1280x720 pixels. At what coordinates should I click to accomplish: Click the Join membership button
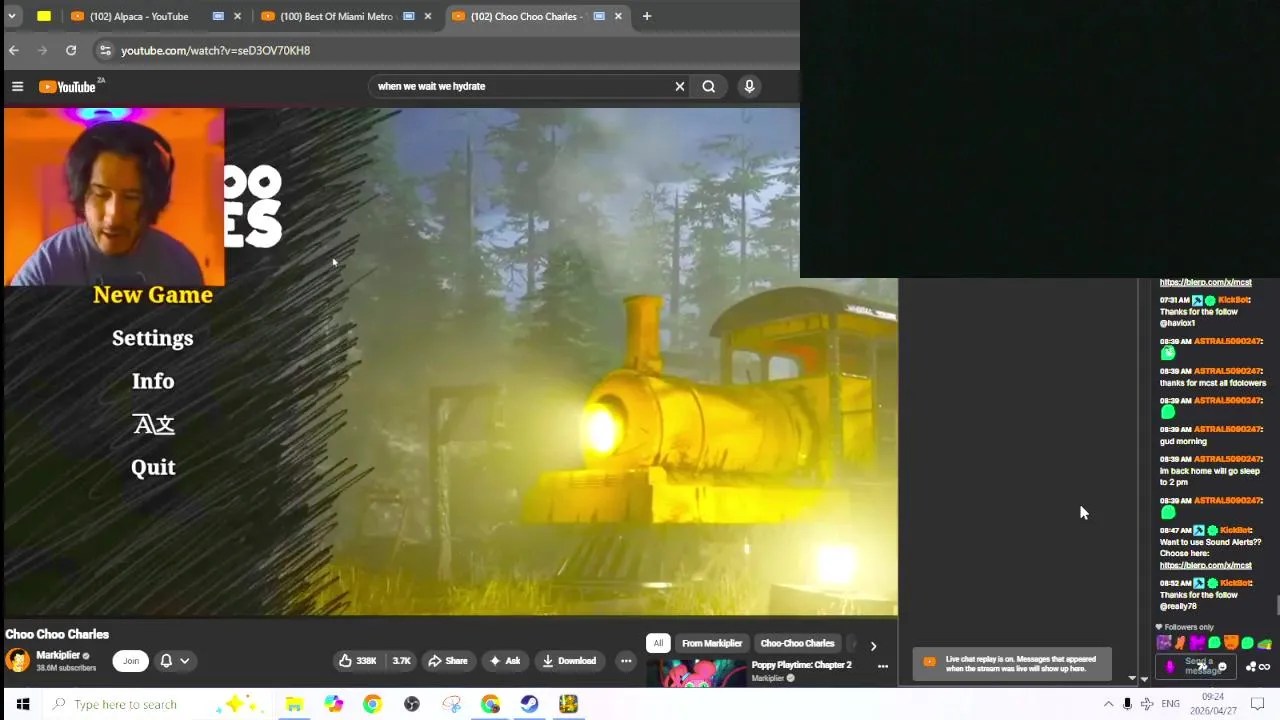pyautogui.click(x=131, y=661)
